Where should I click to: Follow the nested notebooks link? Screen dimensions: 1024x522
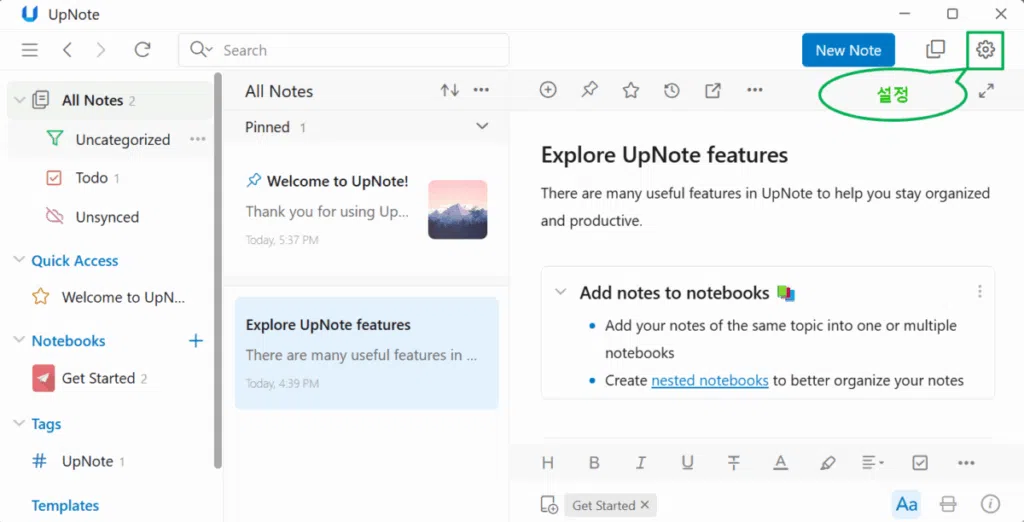coord(709,380)
